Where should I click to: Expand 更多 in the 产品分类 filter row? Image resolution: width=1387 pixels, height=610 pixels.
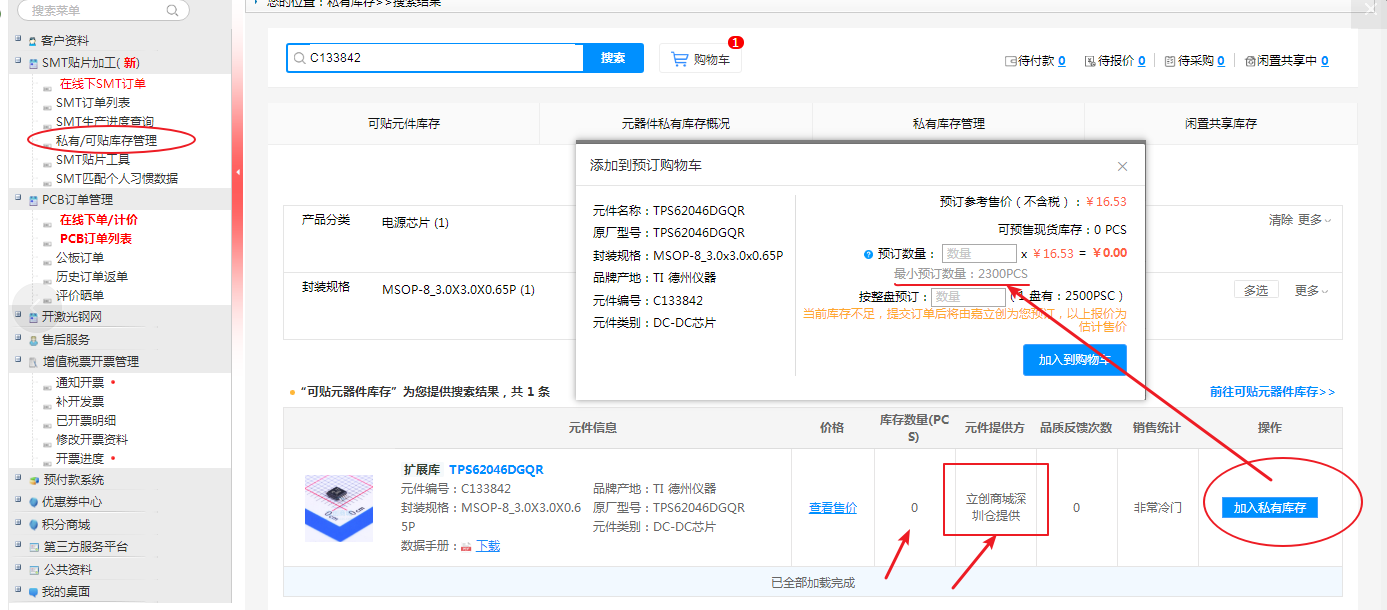[x=1314, y=220]
